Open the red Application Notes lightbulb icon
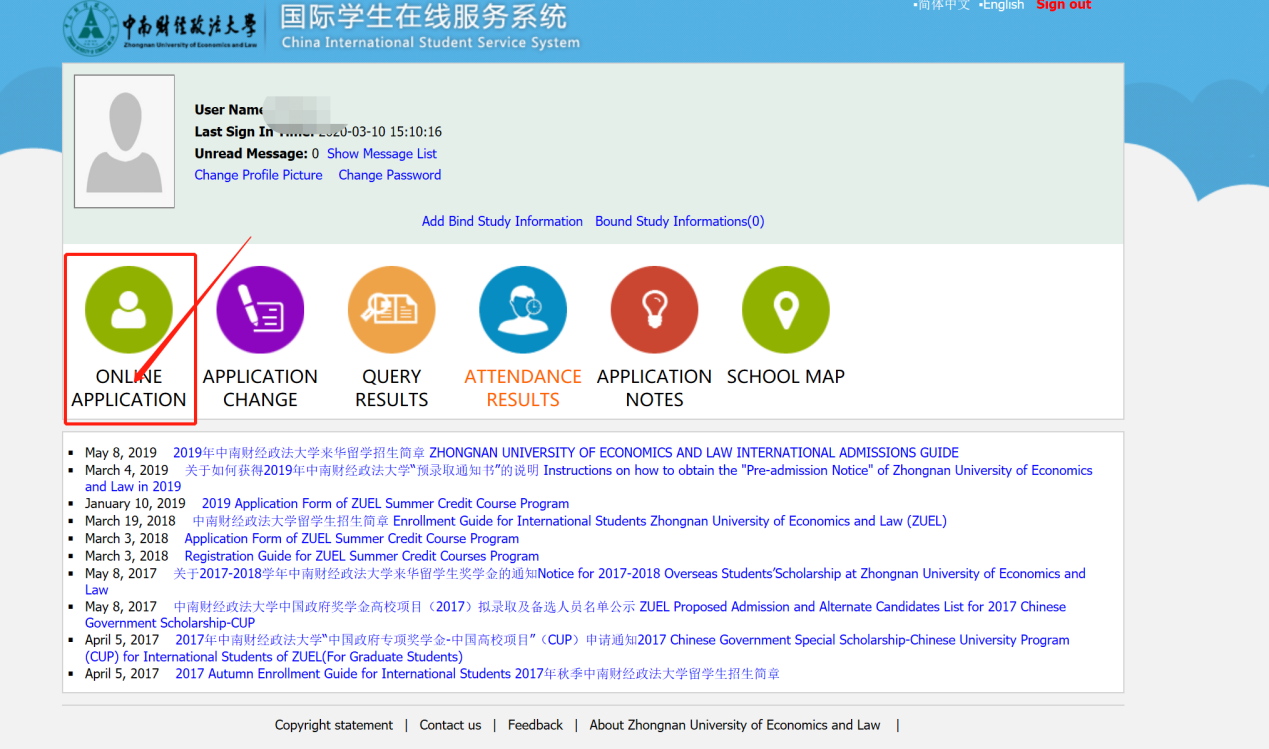 coord(654,310)
